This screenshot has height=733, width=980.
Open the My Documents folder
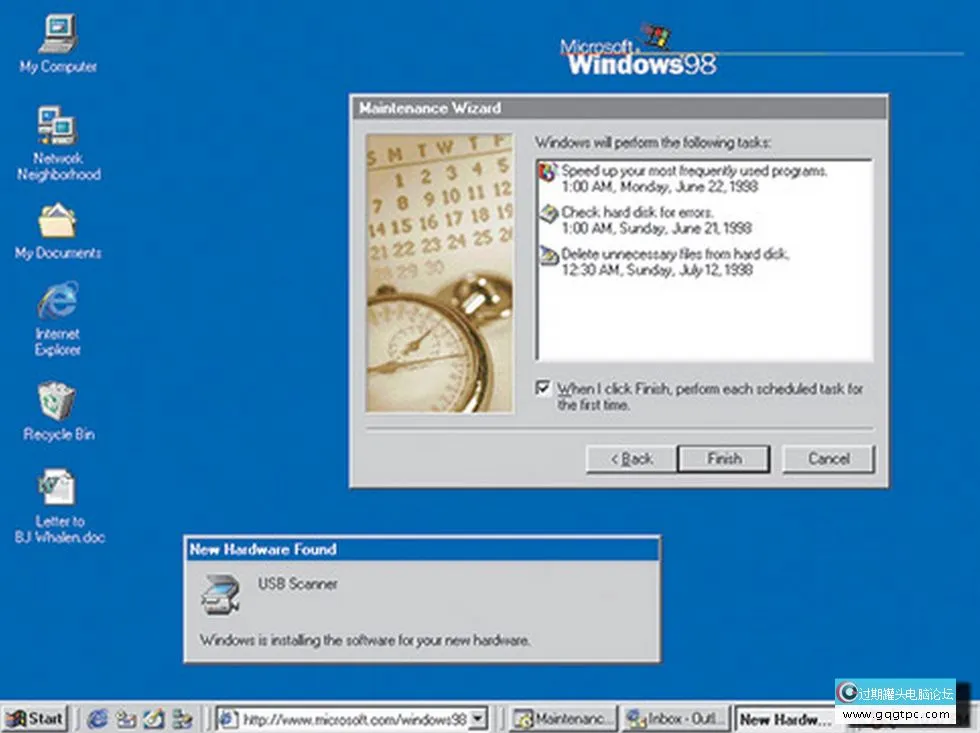click(57, 222)
